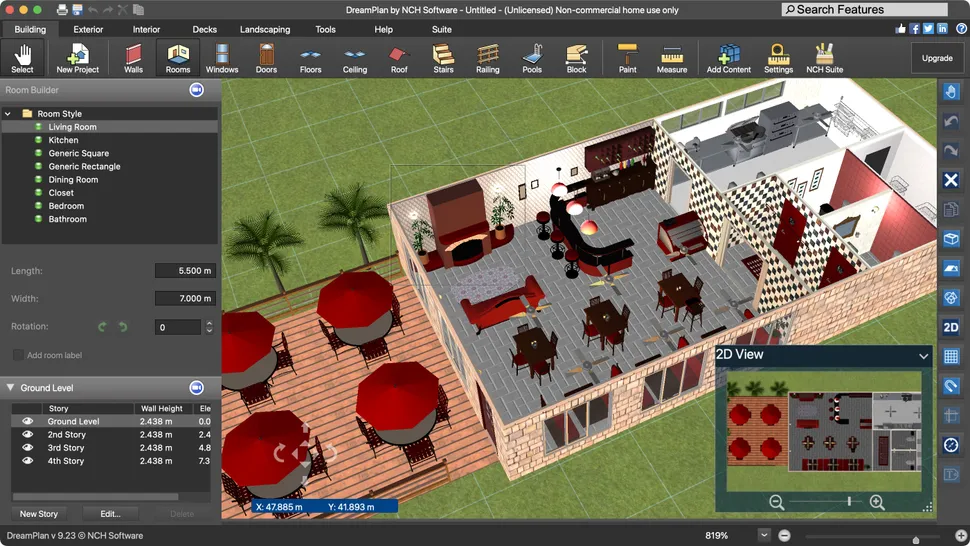Click the Length input field
970x546 pixels.
click(x=185, y=271)
